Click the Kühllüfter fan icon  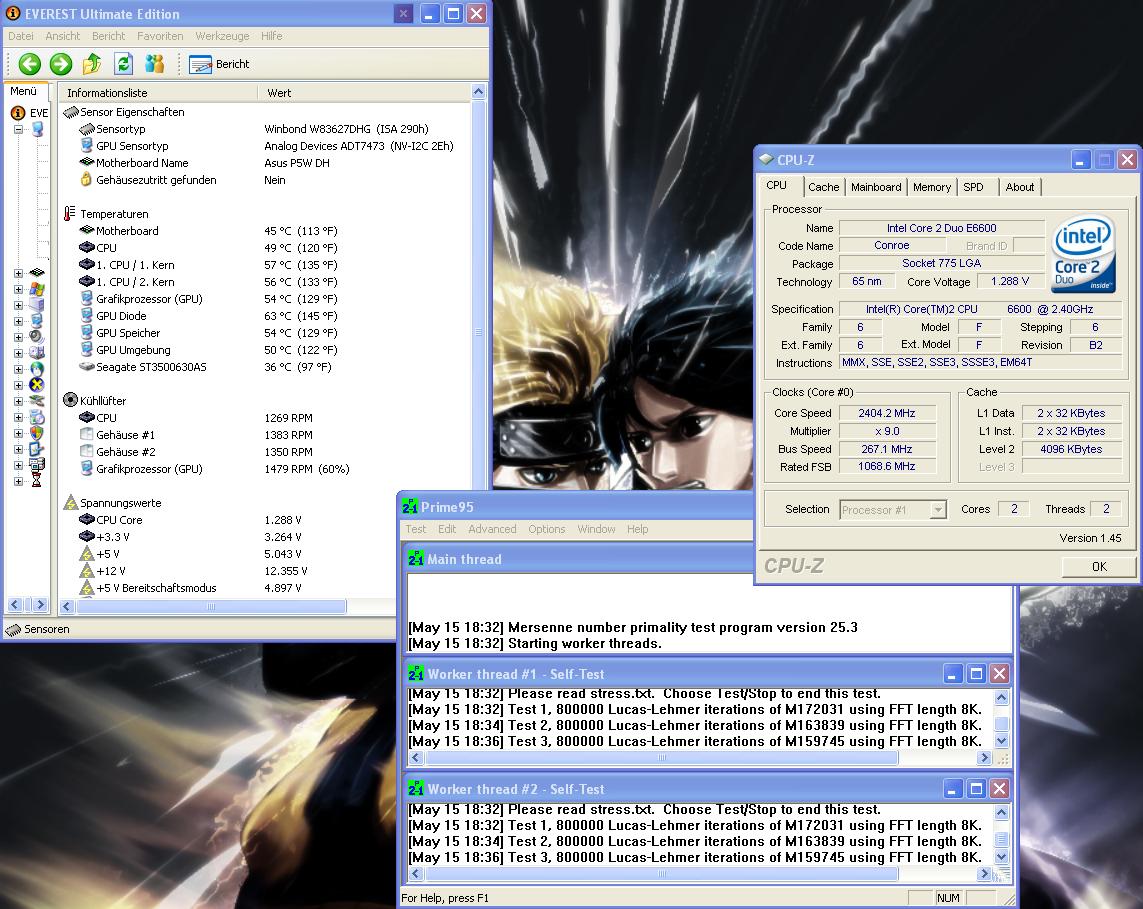(71, 400)
